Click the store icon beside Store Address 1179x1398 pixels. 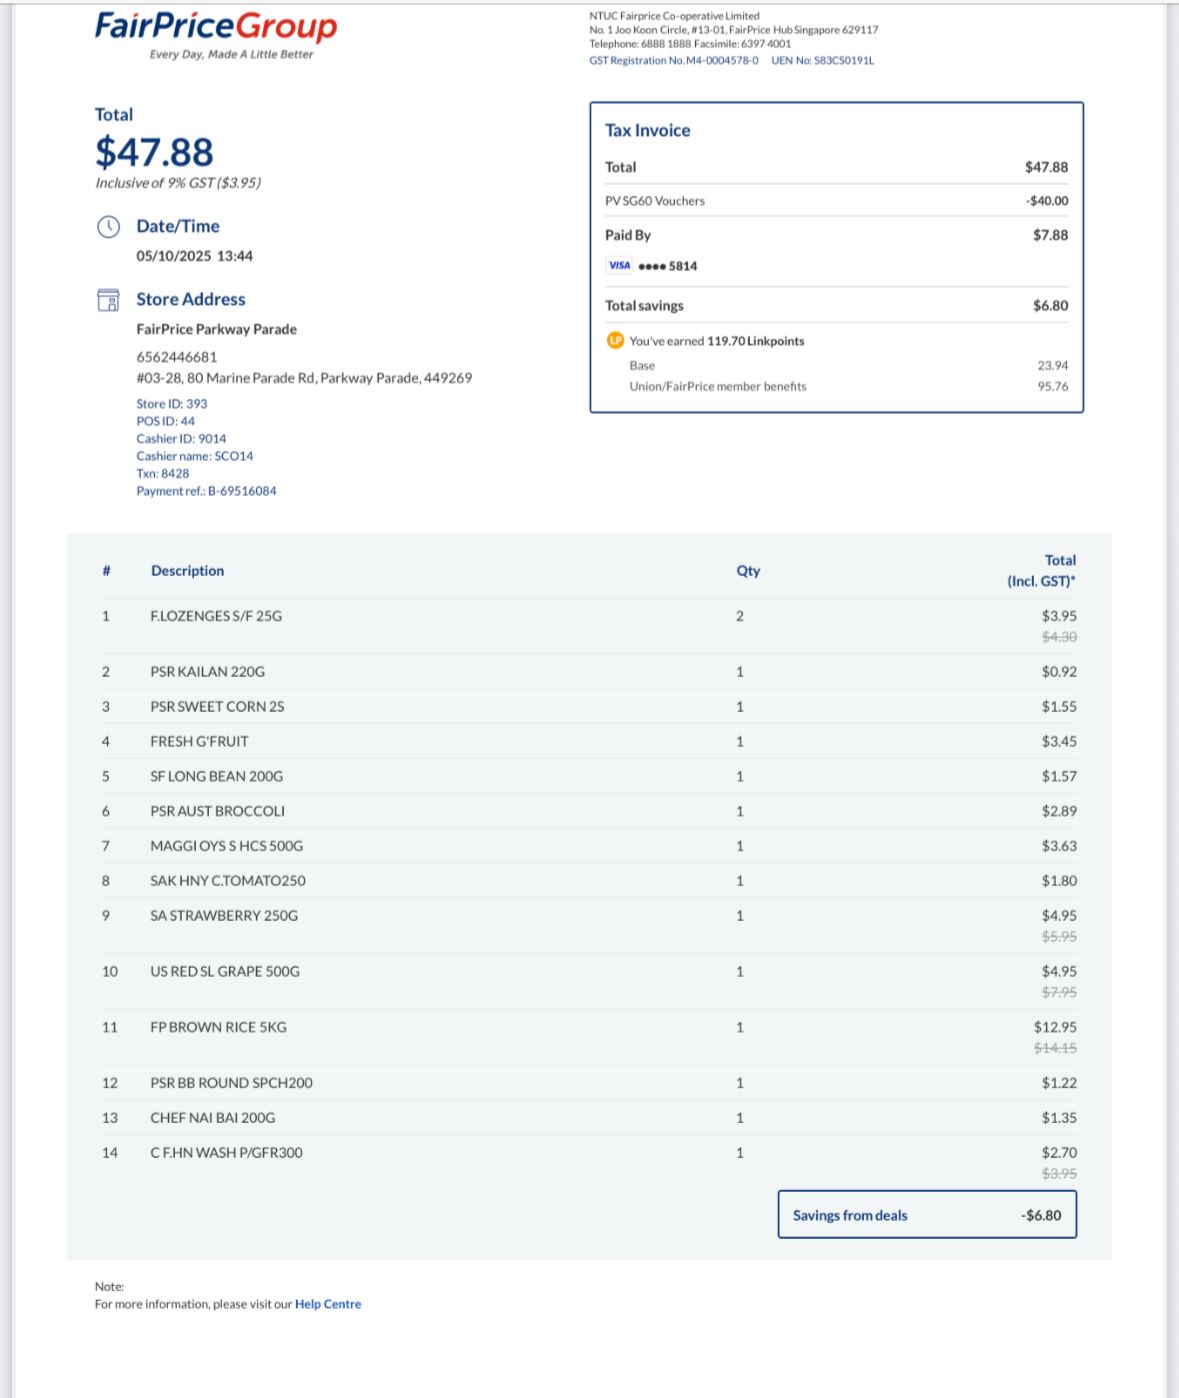point(108,300)
